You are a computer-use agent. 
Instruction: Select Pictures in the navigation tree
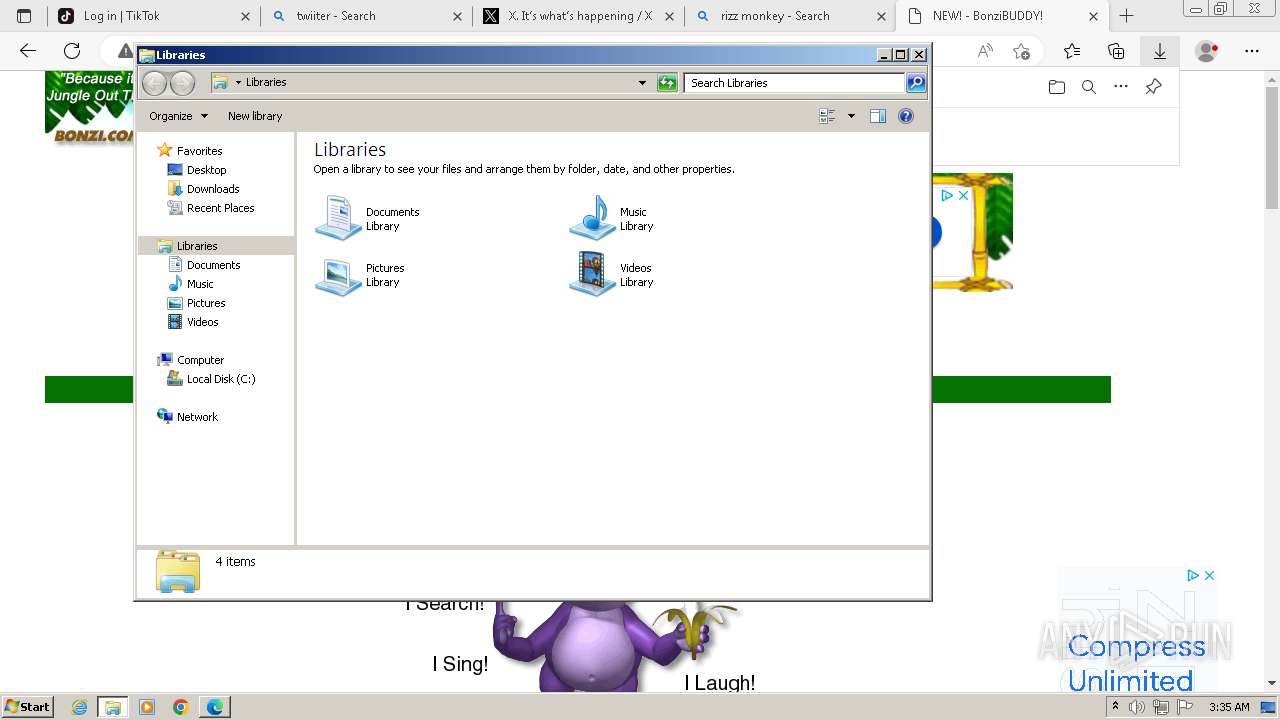pyautogui.click(x=206, y=303)
